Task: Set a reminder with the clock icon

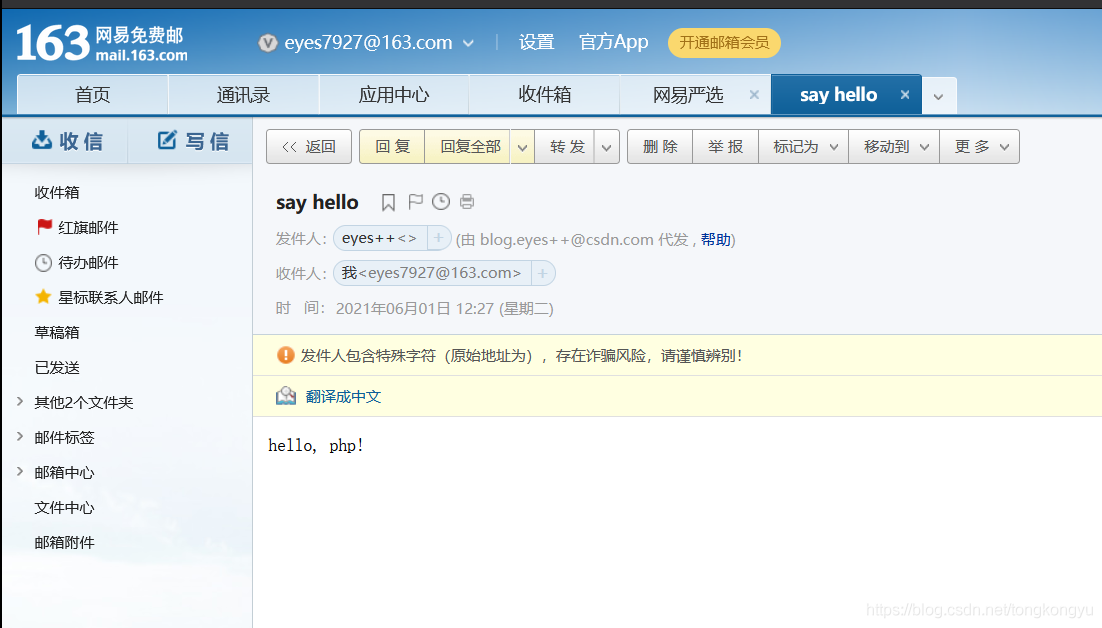Action: coord(440,201)
